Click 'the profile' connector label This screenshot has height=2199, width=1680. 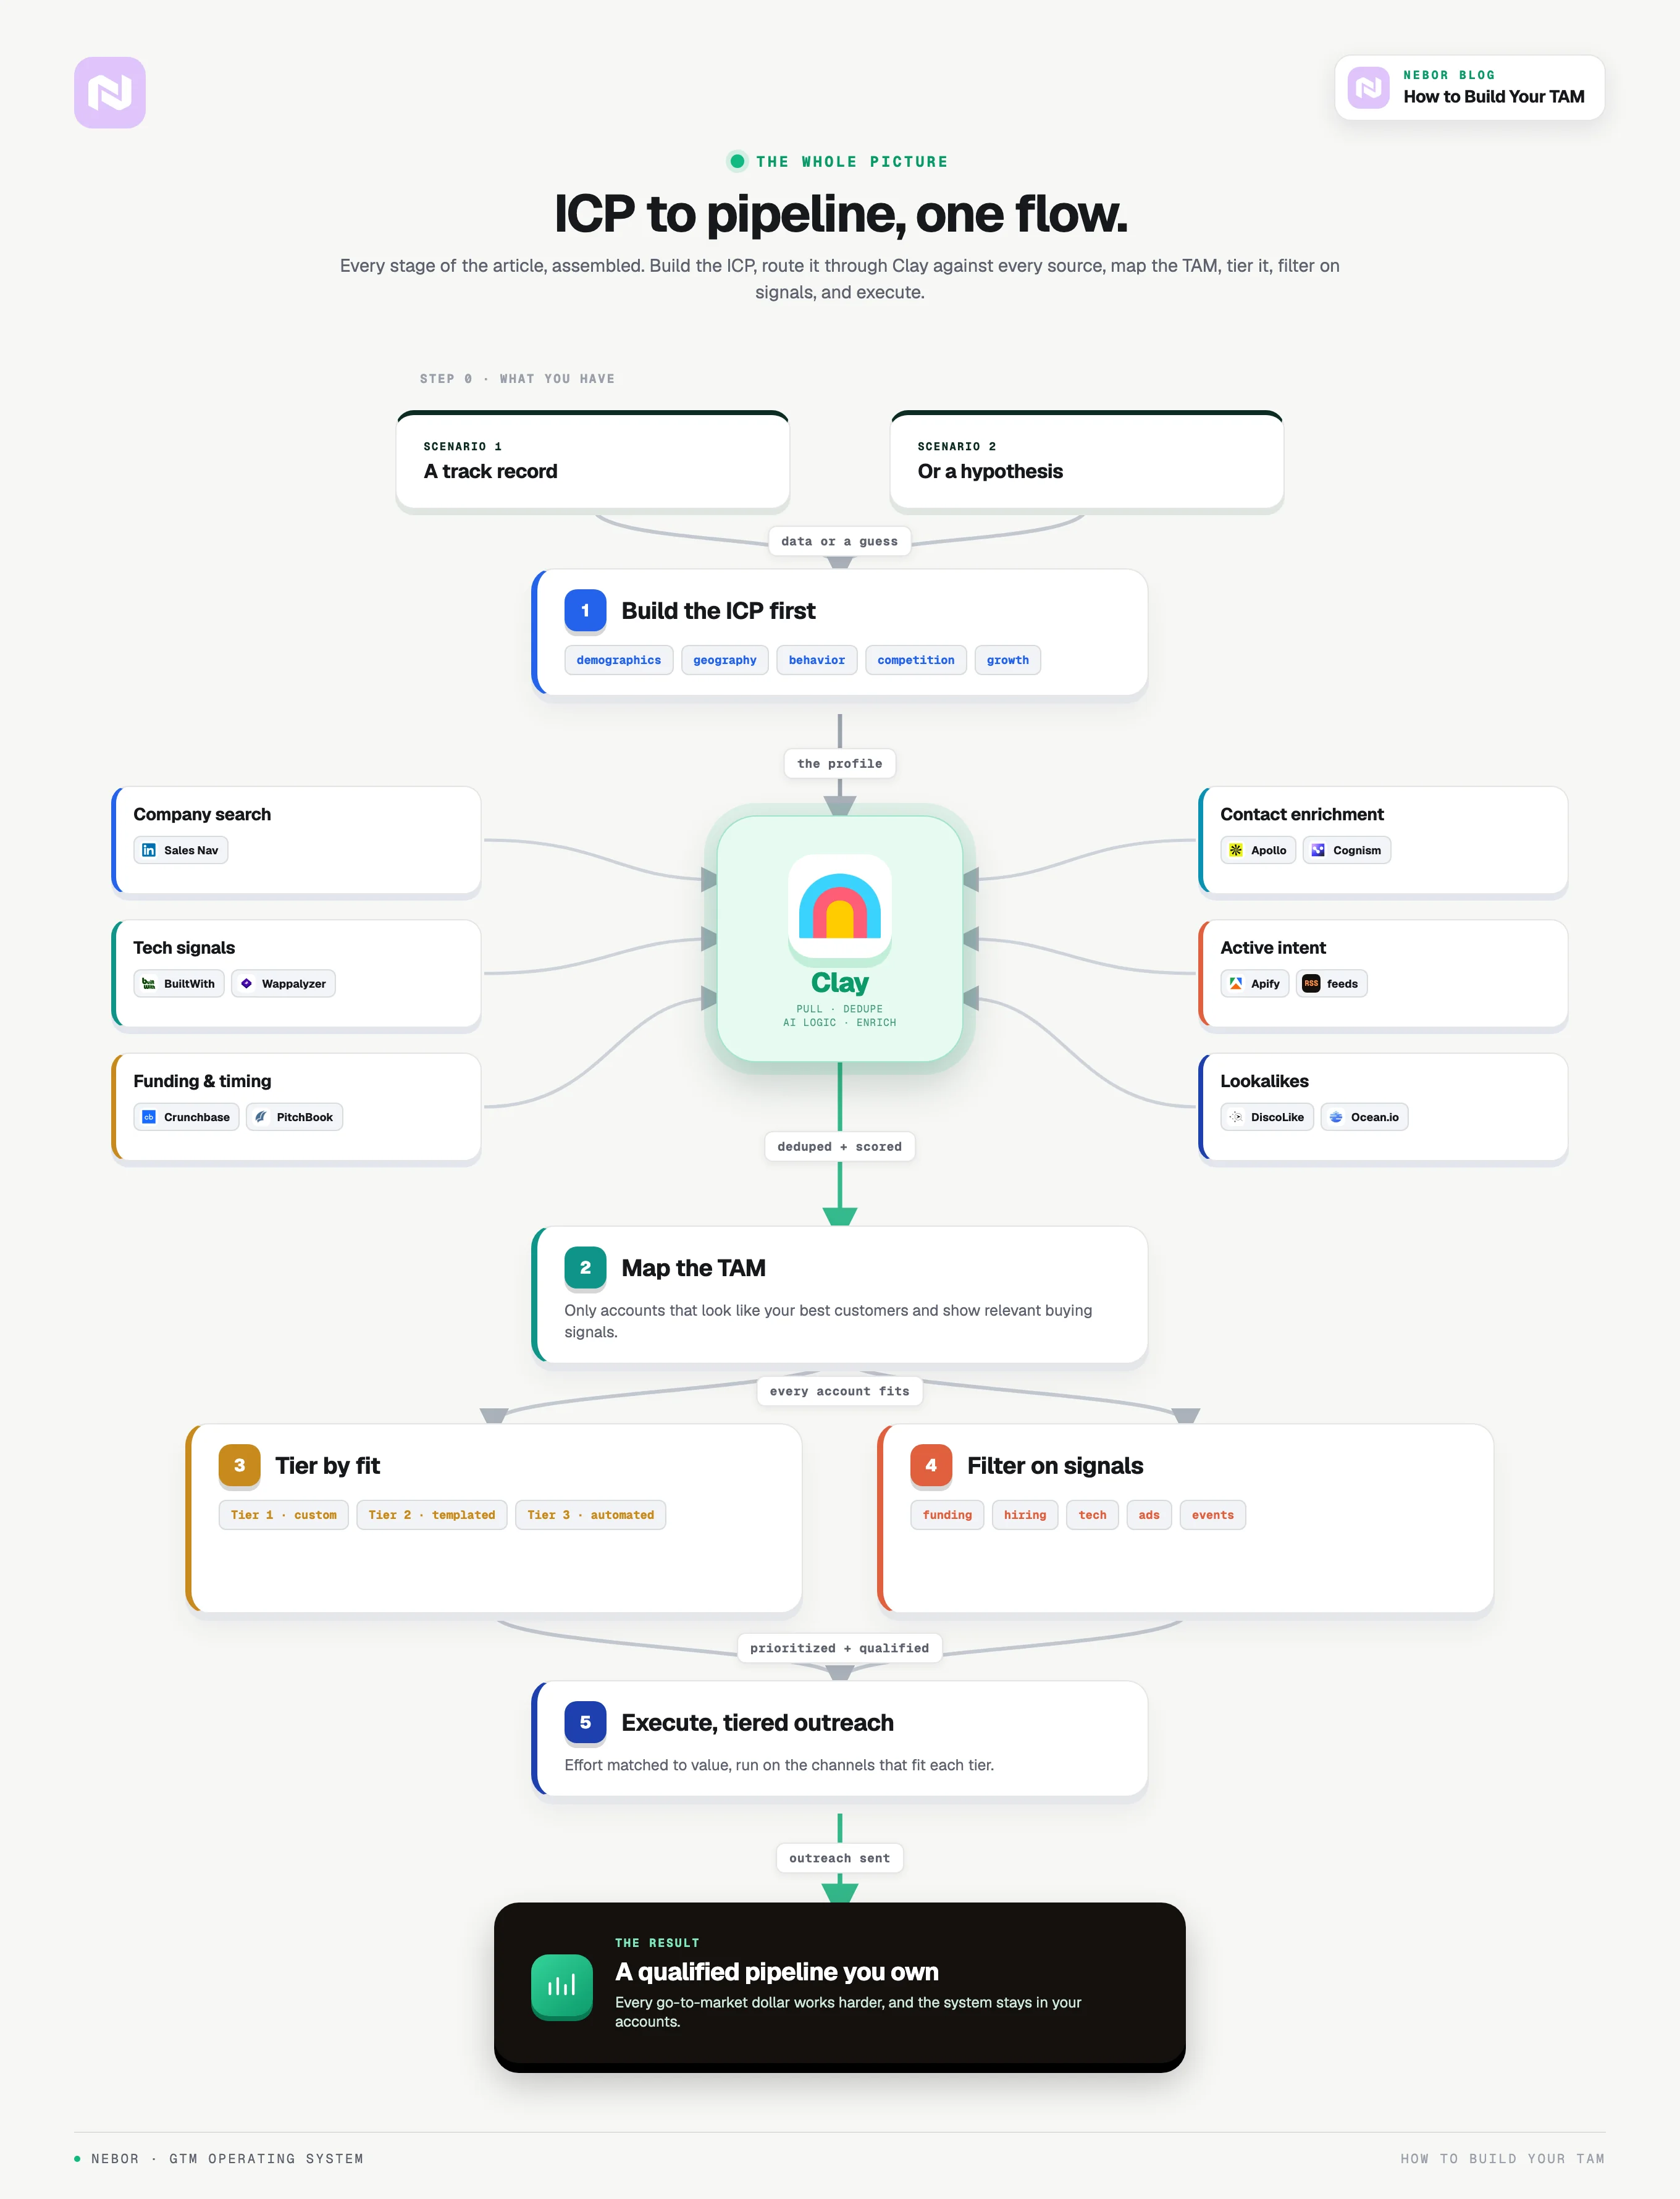[840, 764]
